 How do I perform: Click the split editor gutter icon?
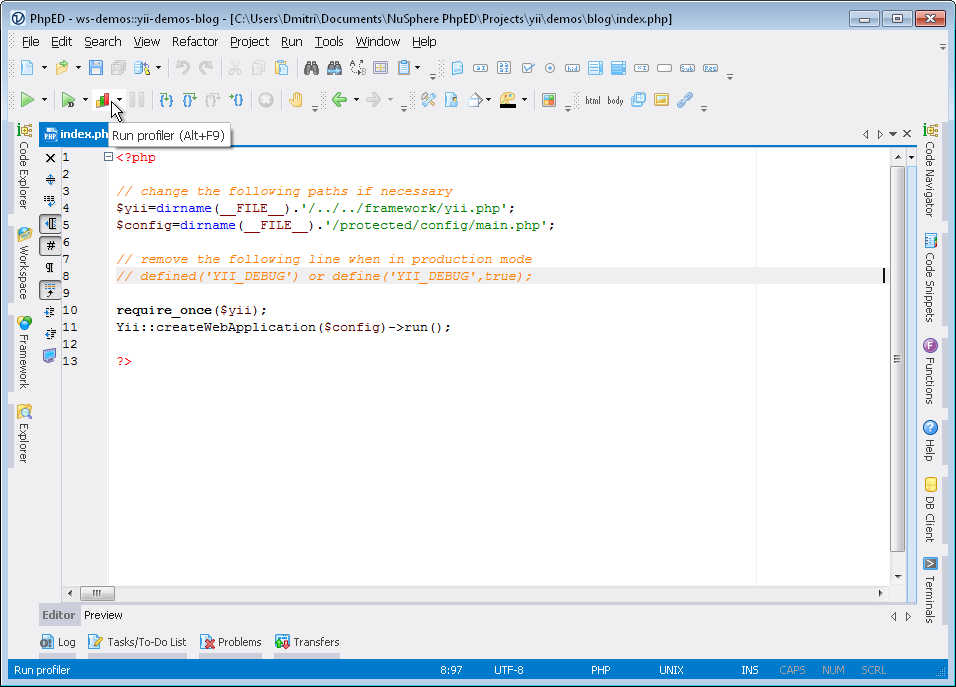(x=50, y=179)
